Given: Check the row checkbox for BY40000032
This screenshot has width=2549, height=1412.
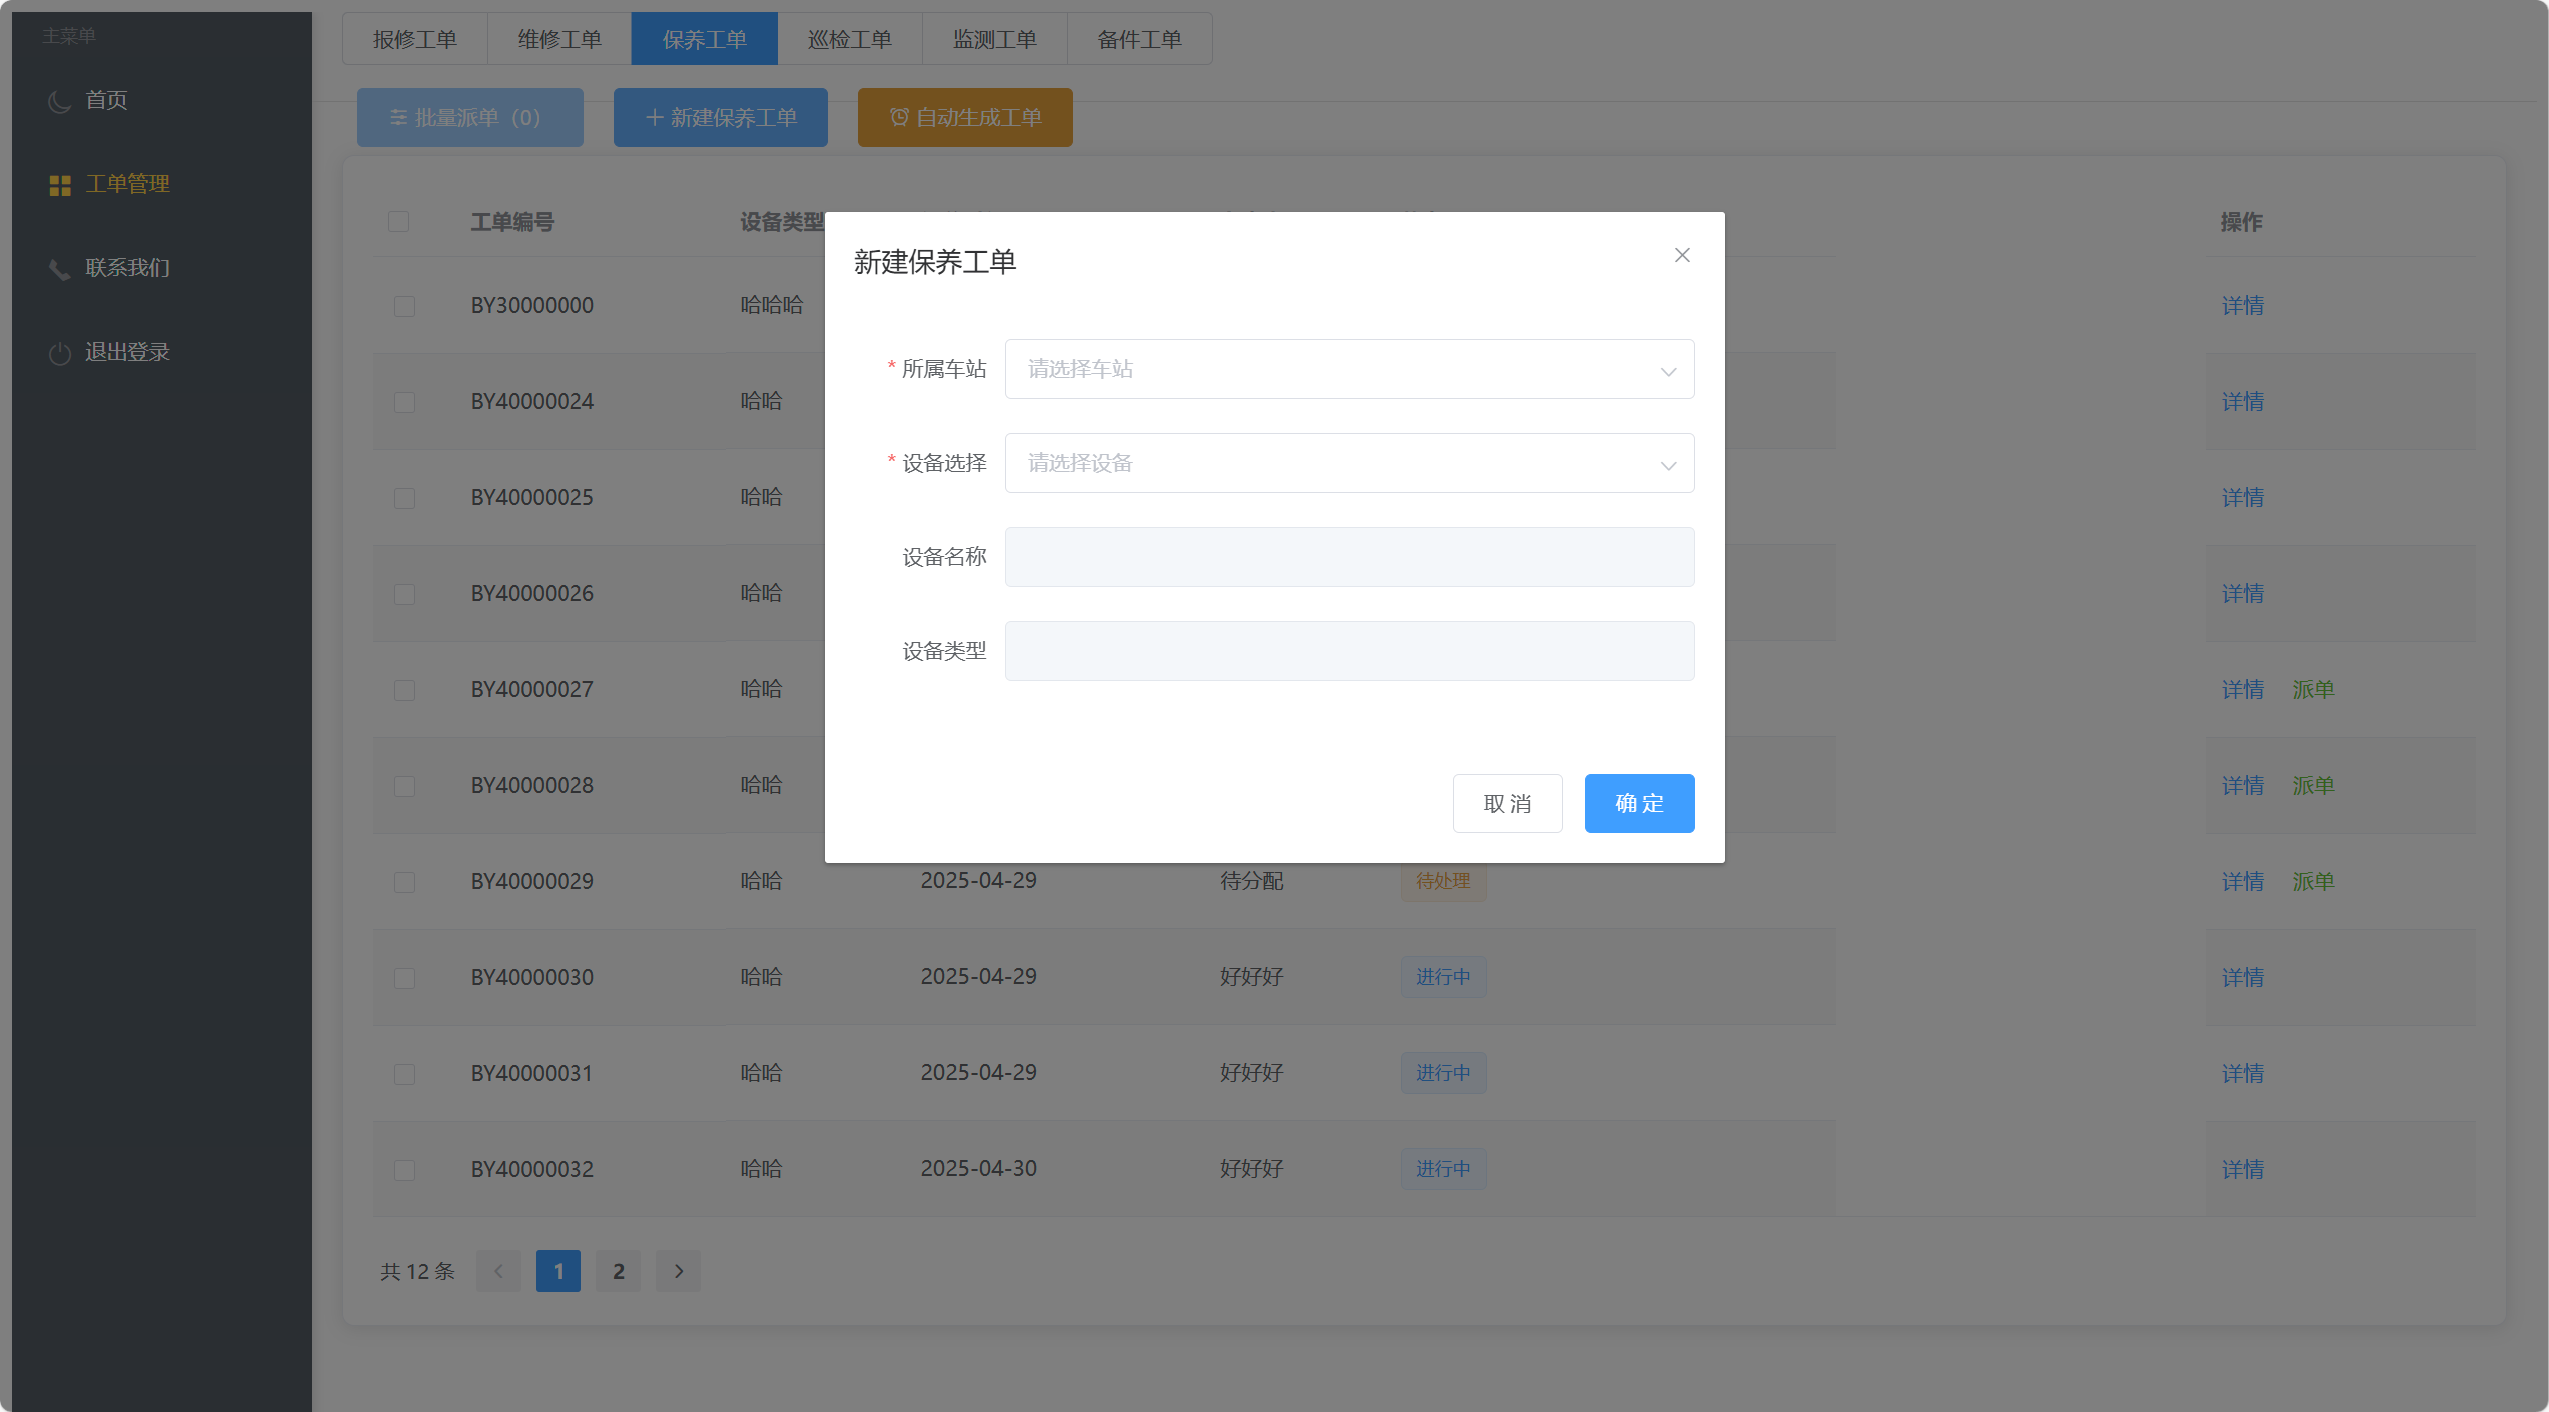Looking at the screenshot, I should tap(404, 1170).
